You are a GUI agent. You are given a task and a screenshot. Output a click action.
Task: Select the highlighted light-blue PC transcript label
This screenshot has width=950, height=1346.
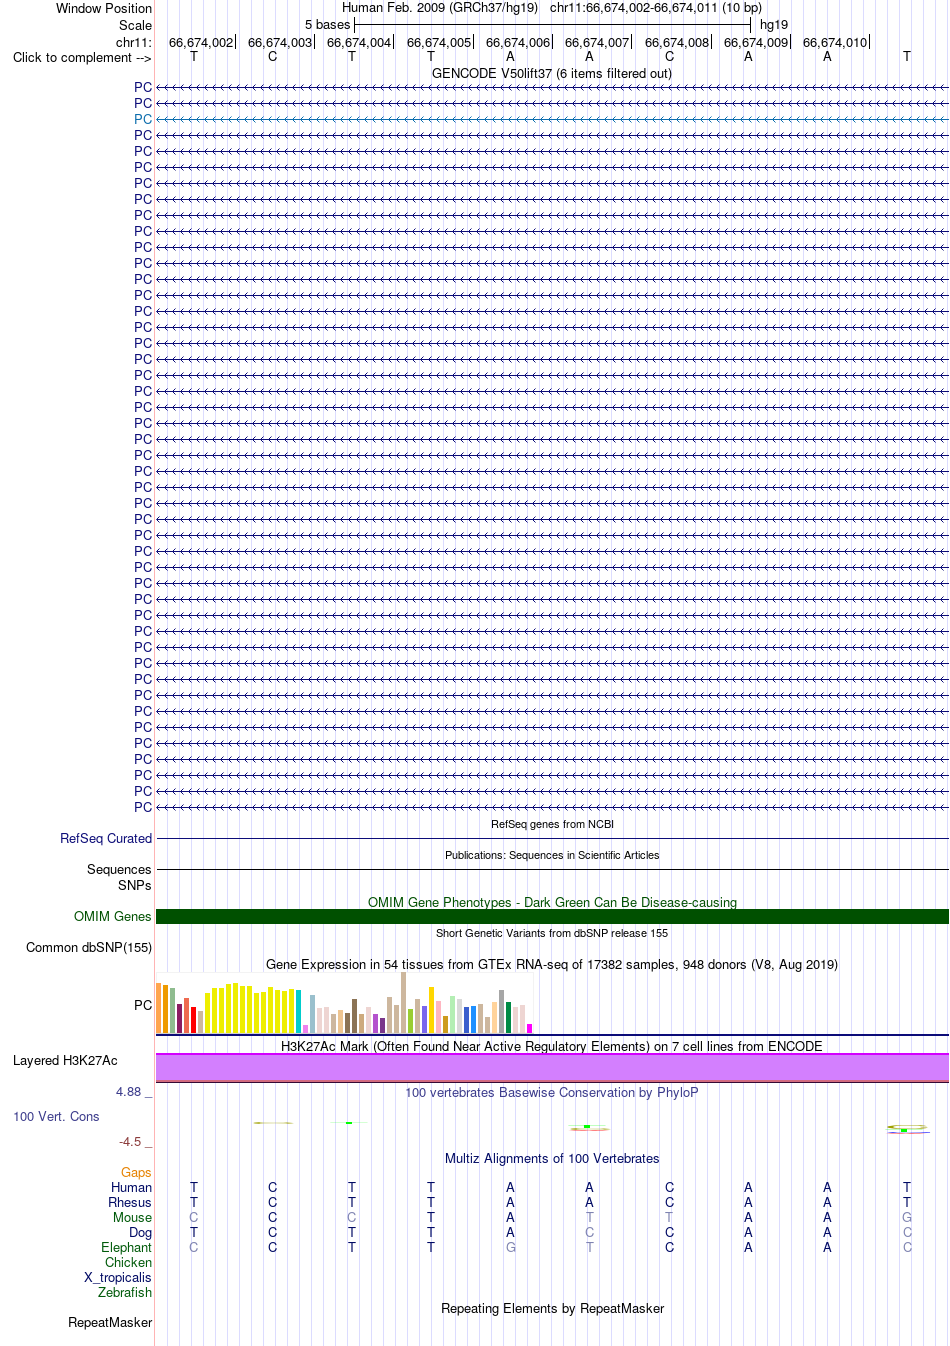pos(143,119)
